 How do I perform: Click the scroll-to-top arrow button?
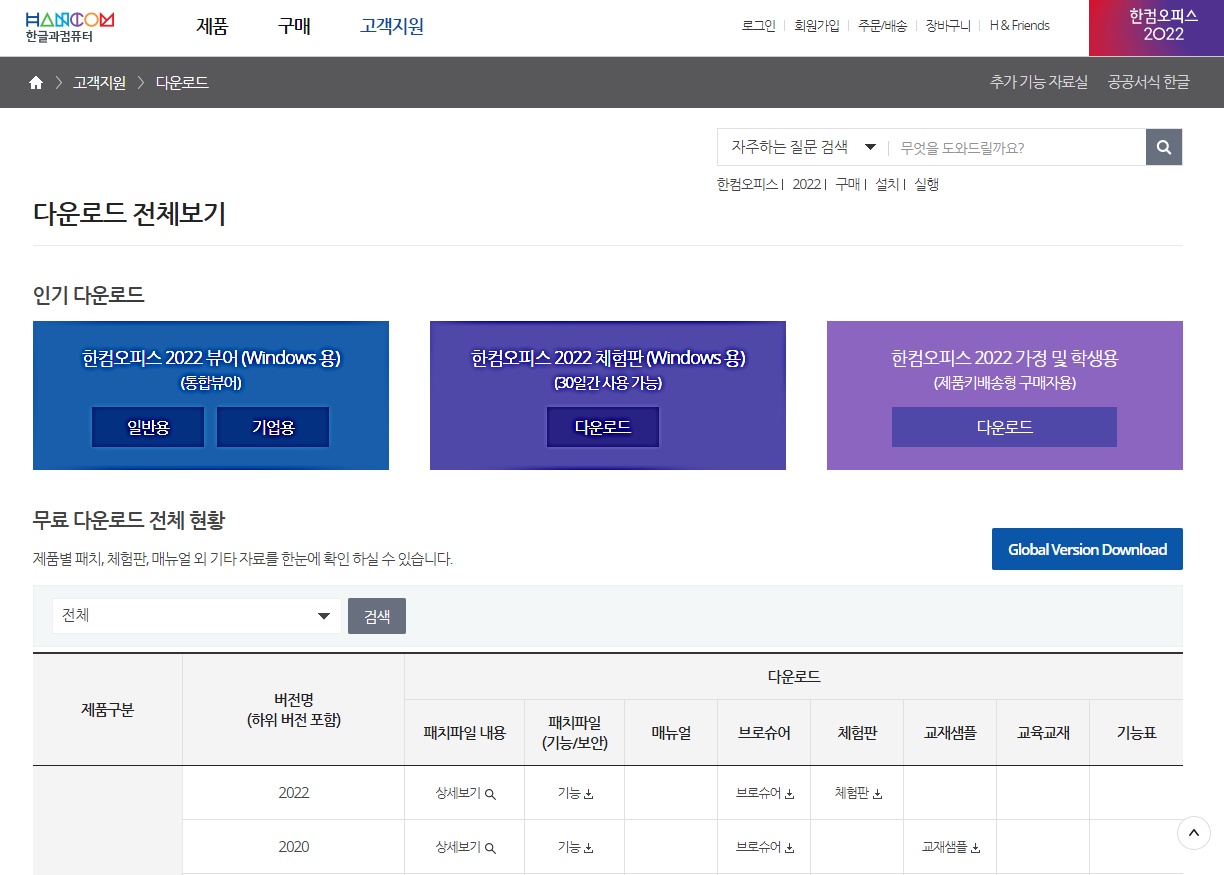coord(1194,832)
